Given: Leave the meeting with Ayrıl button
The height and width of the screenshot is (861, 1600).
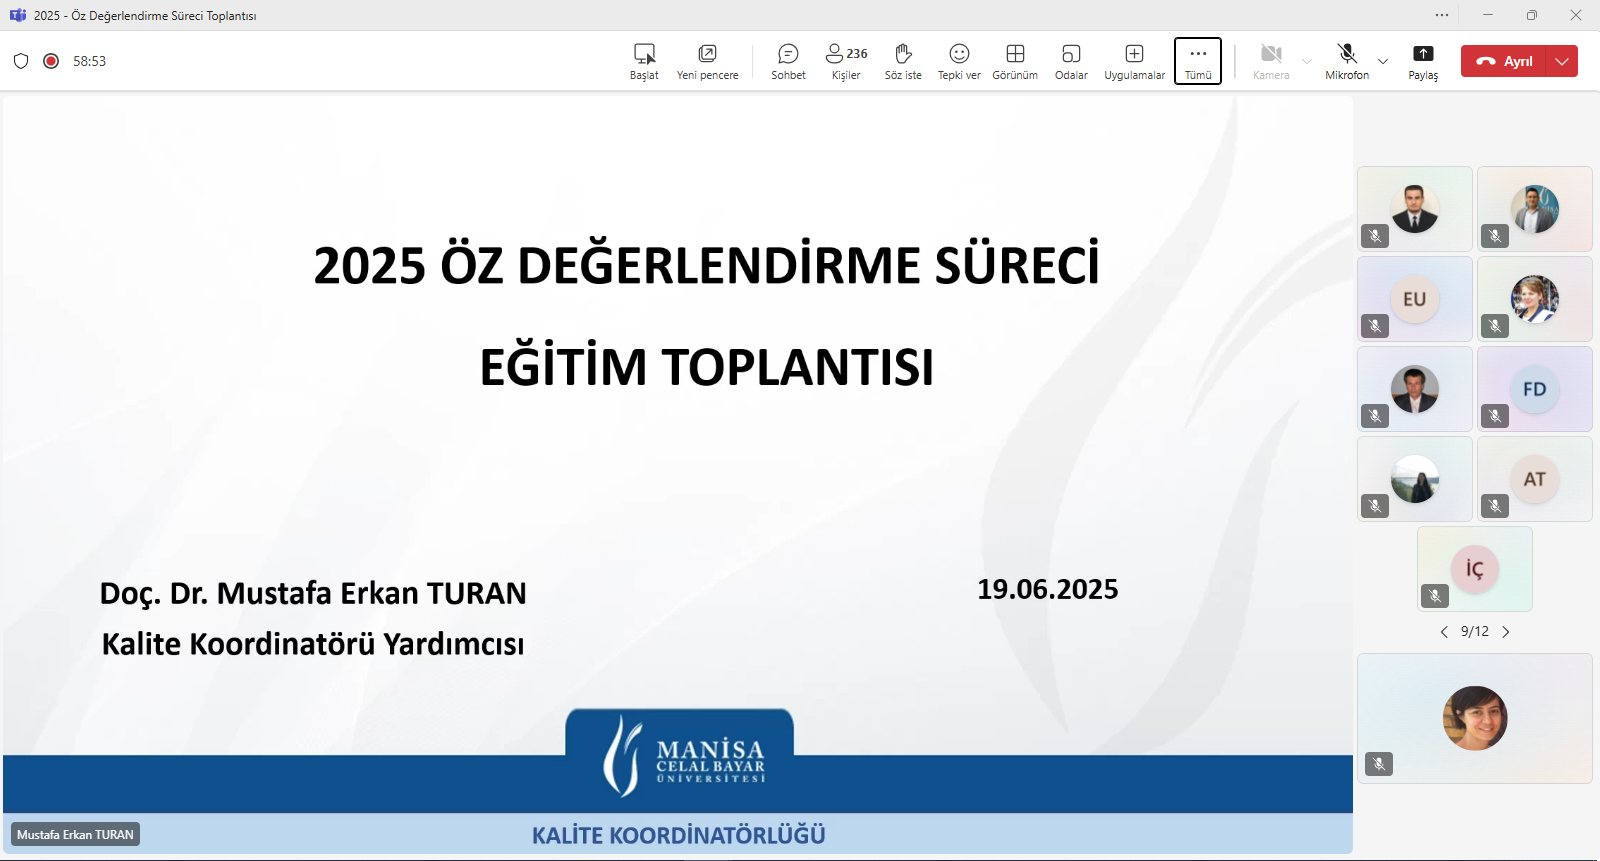Looking at the screenshot, I should (1505, 61).
